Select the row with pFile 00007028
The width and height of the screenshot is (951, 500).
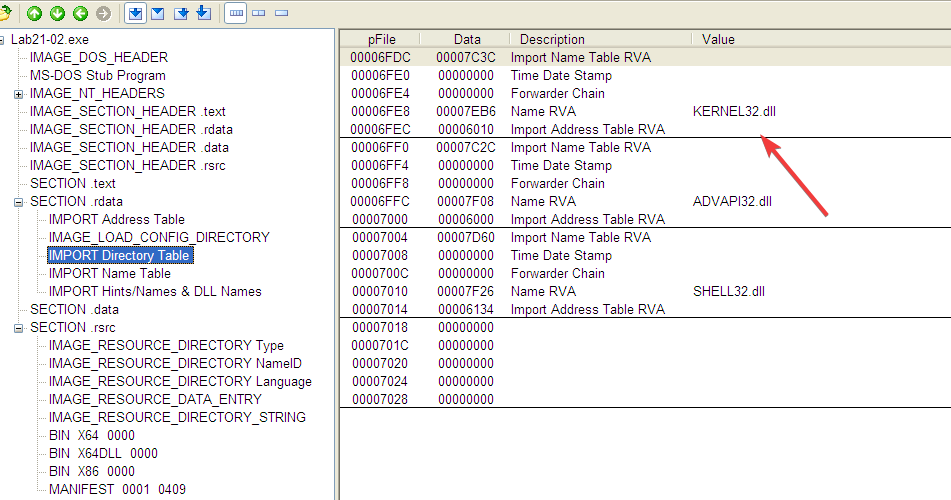pos(645,399)
